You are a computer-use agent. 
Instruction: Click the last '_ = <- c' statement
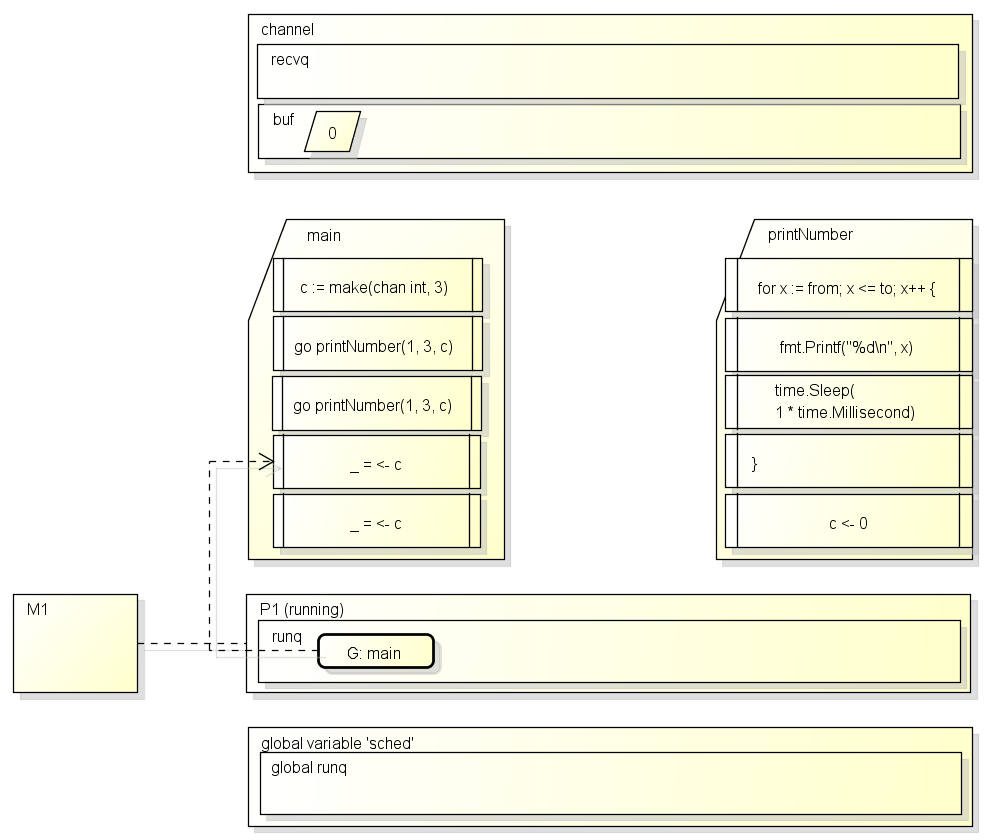(x=376, y=521)
